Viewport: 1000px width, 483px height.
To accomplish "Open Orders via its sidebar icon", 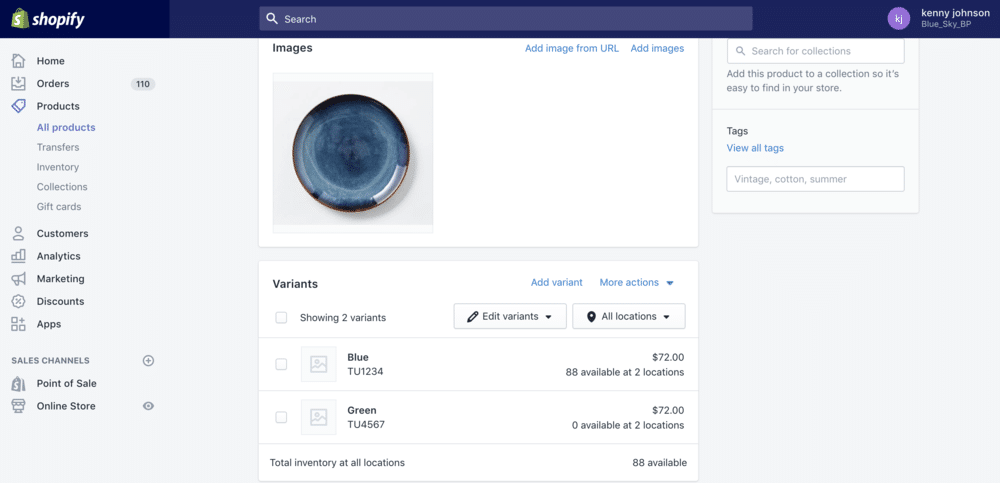I will [18, 84].
